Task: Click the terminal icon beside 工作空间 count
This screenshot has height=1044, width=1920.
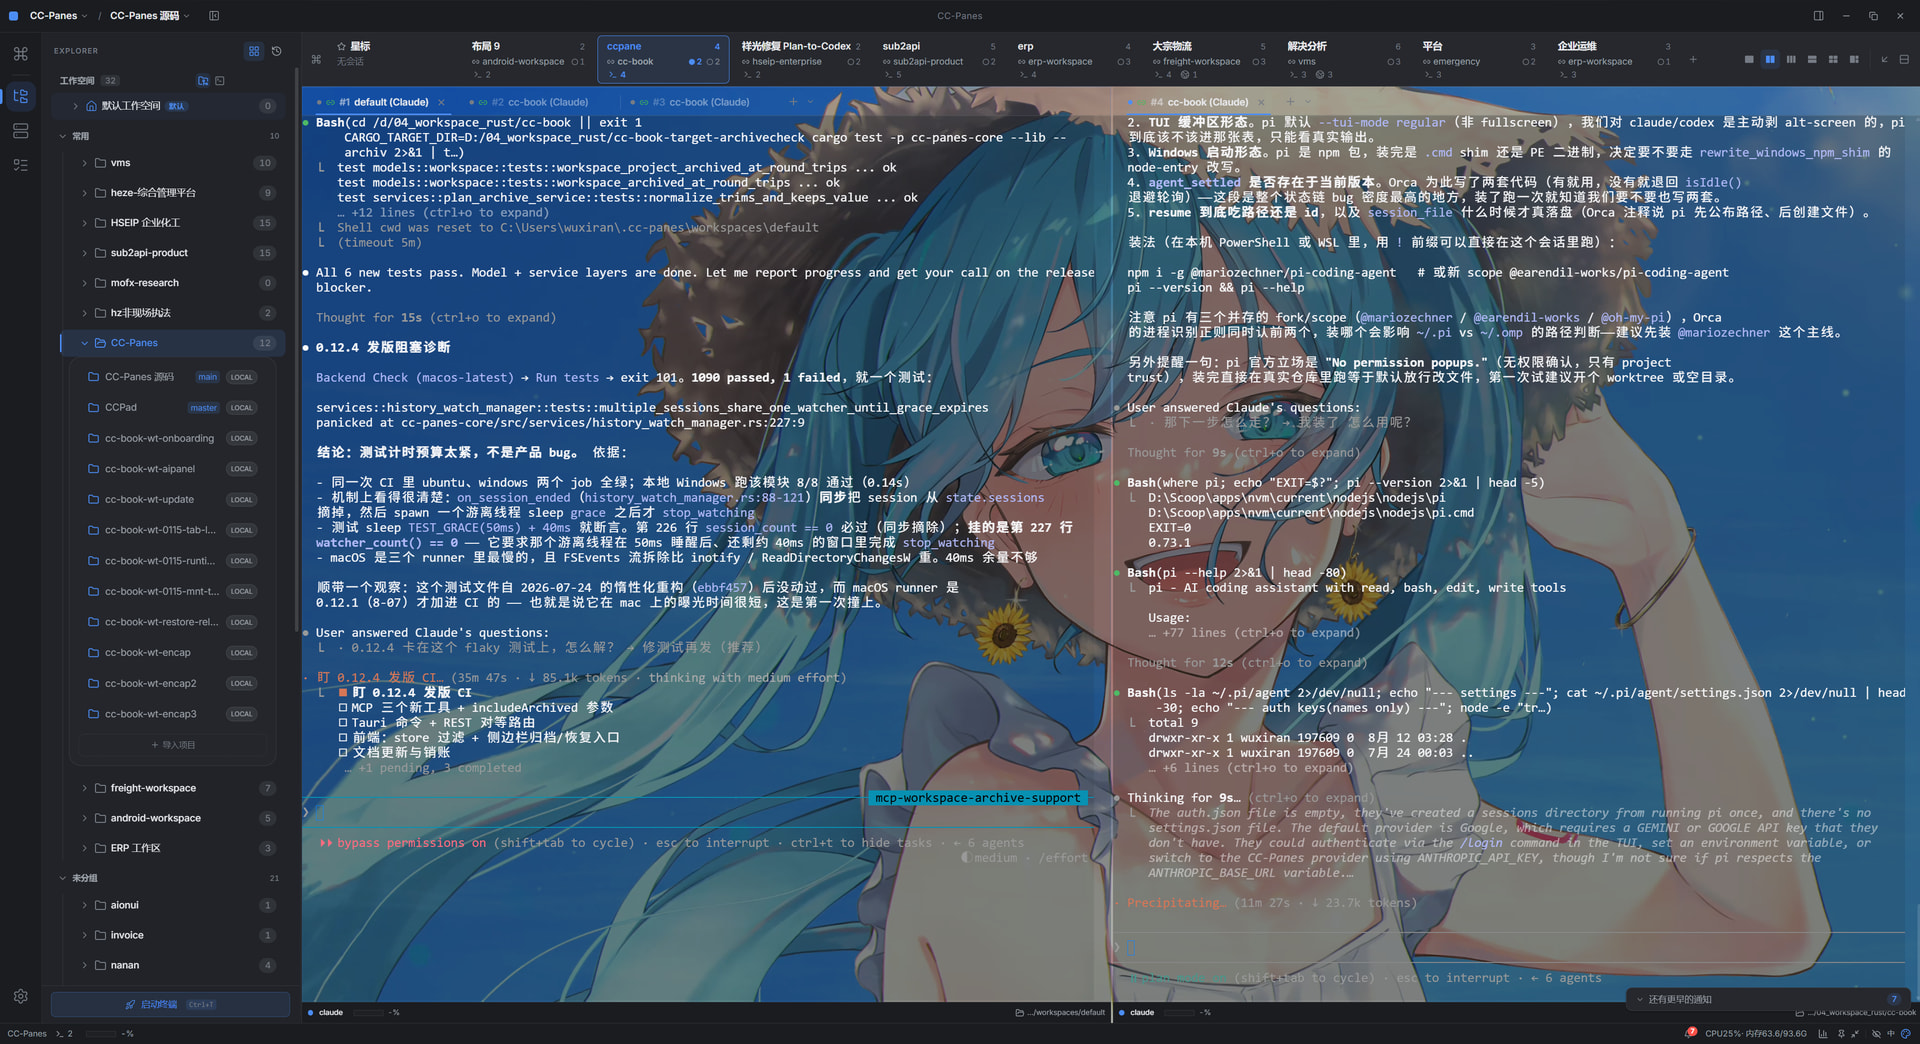Action: click(220, 80)
